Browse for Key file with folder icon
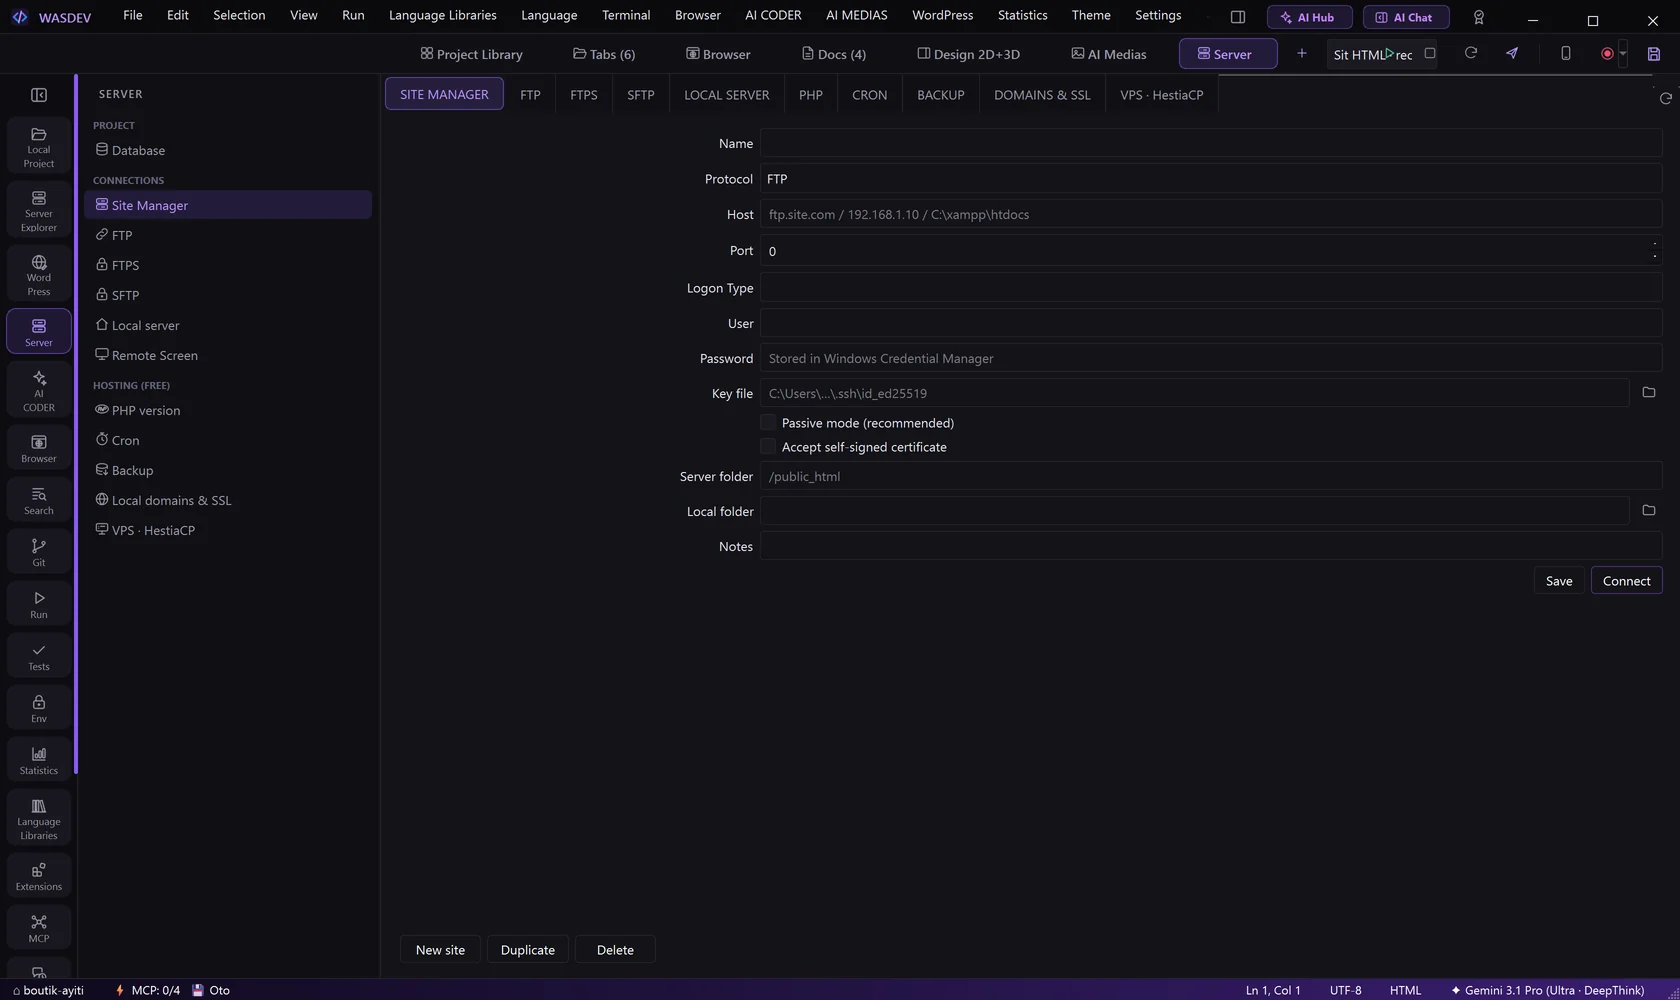The height and width of the screenshot is (1000, 1680). coord(1649,393)
